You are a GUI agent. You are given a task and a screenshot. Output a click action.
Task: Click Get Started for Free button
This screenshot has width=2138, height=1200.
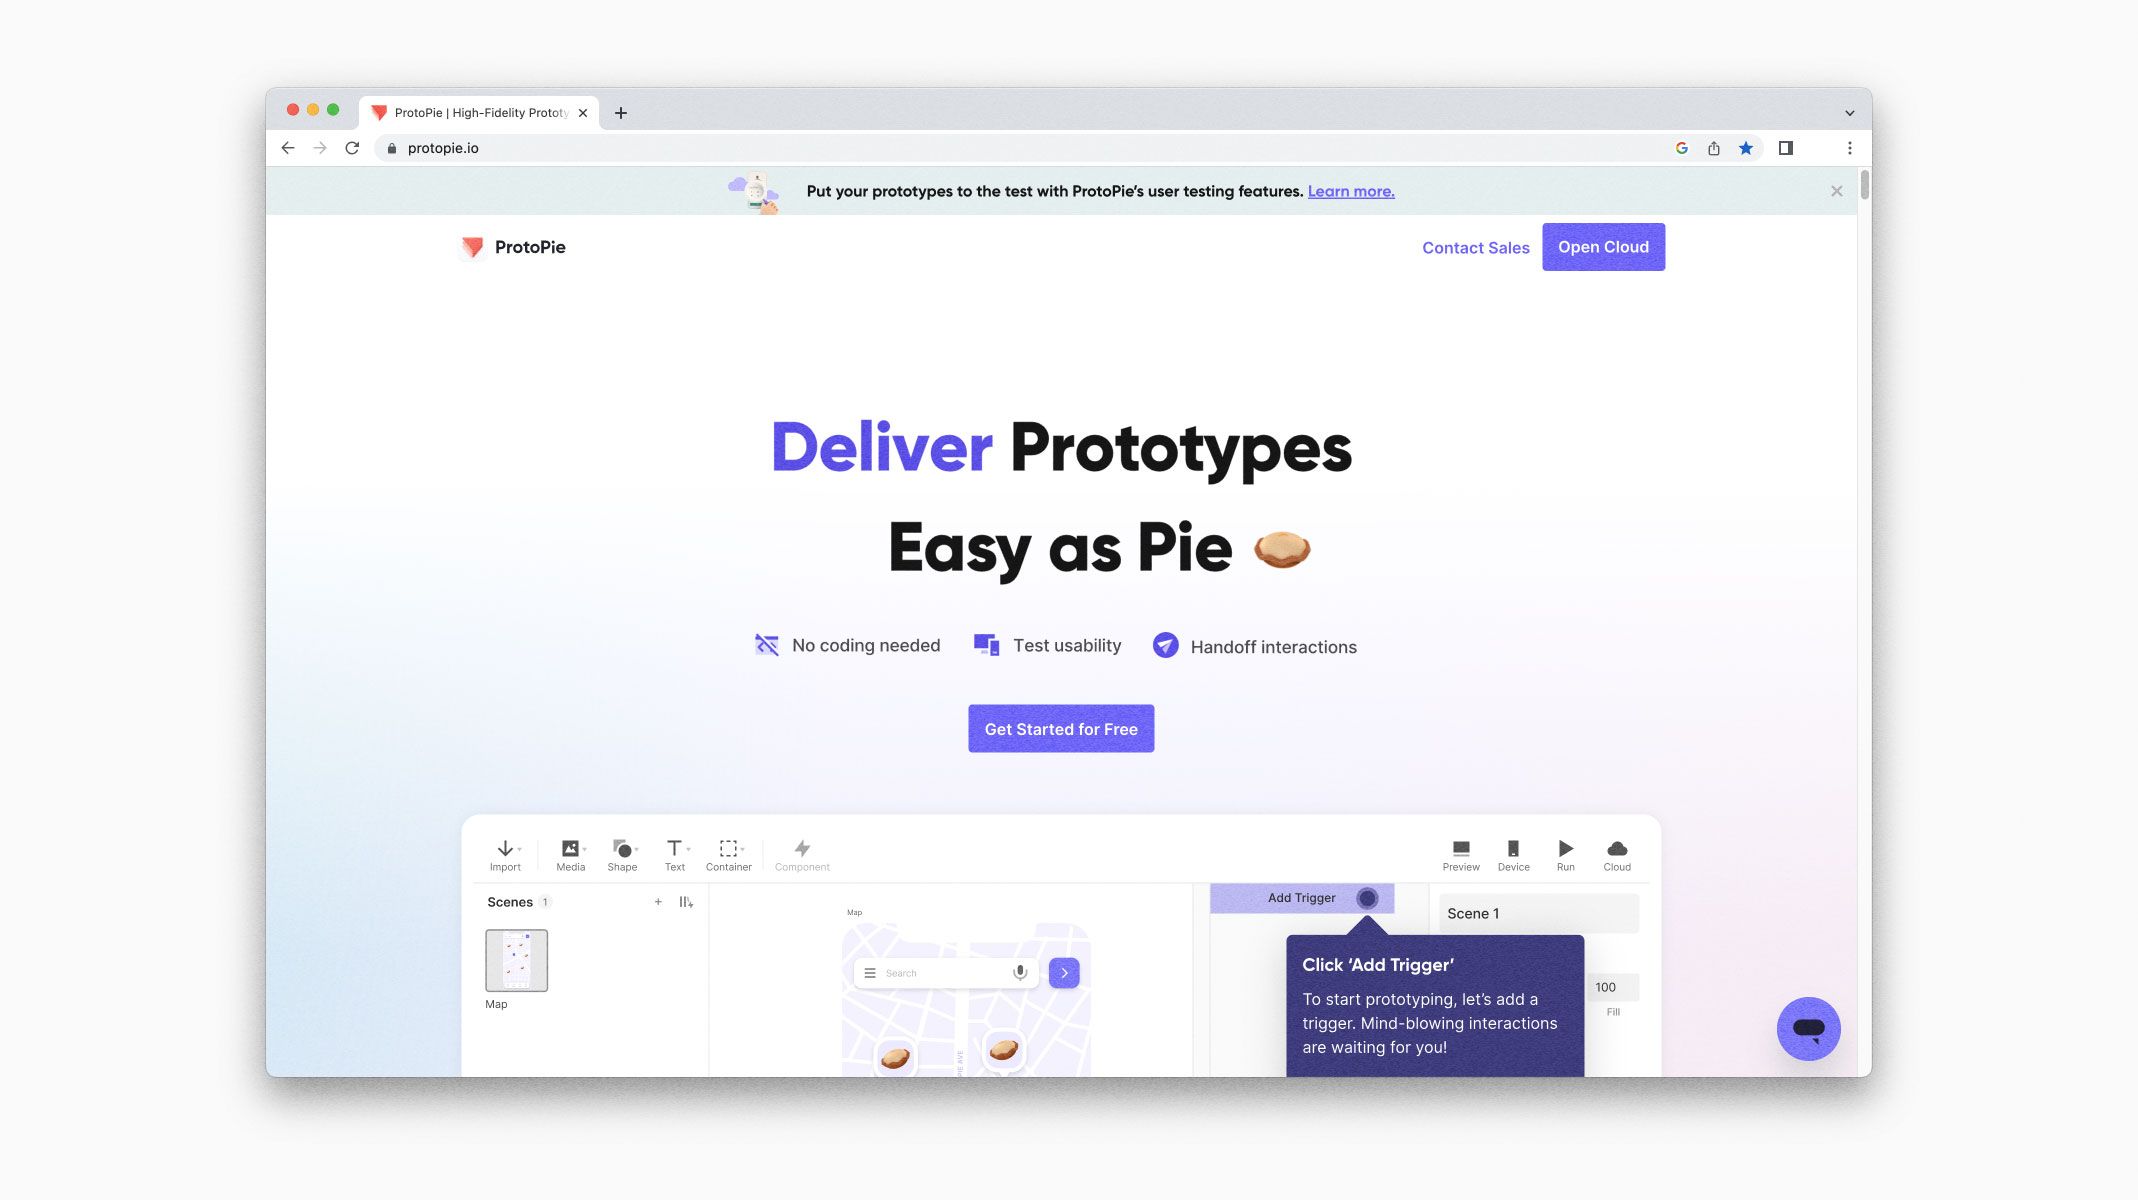[1062, 727]
